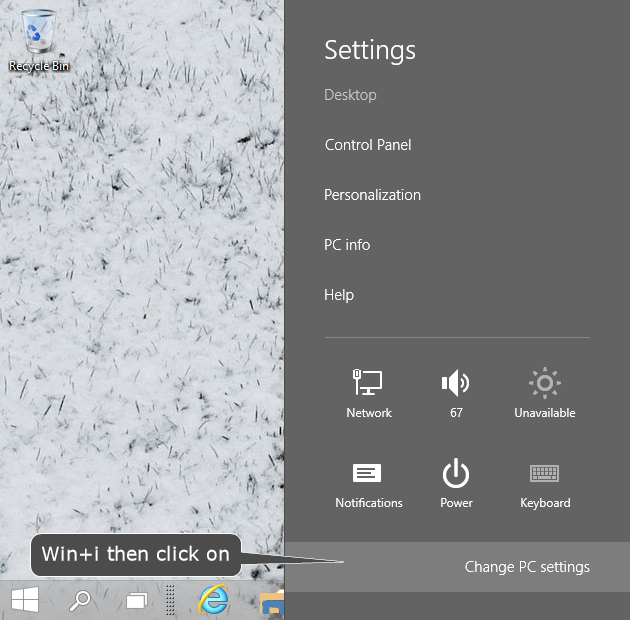Click the volume speaker icon showing 67
Image resolution: width=630 pixels, height=620 pixels.
[456, 393]
